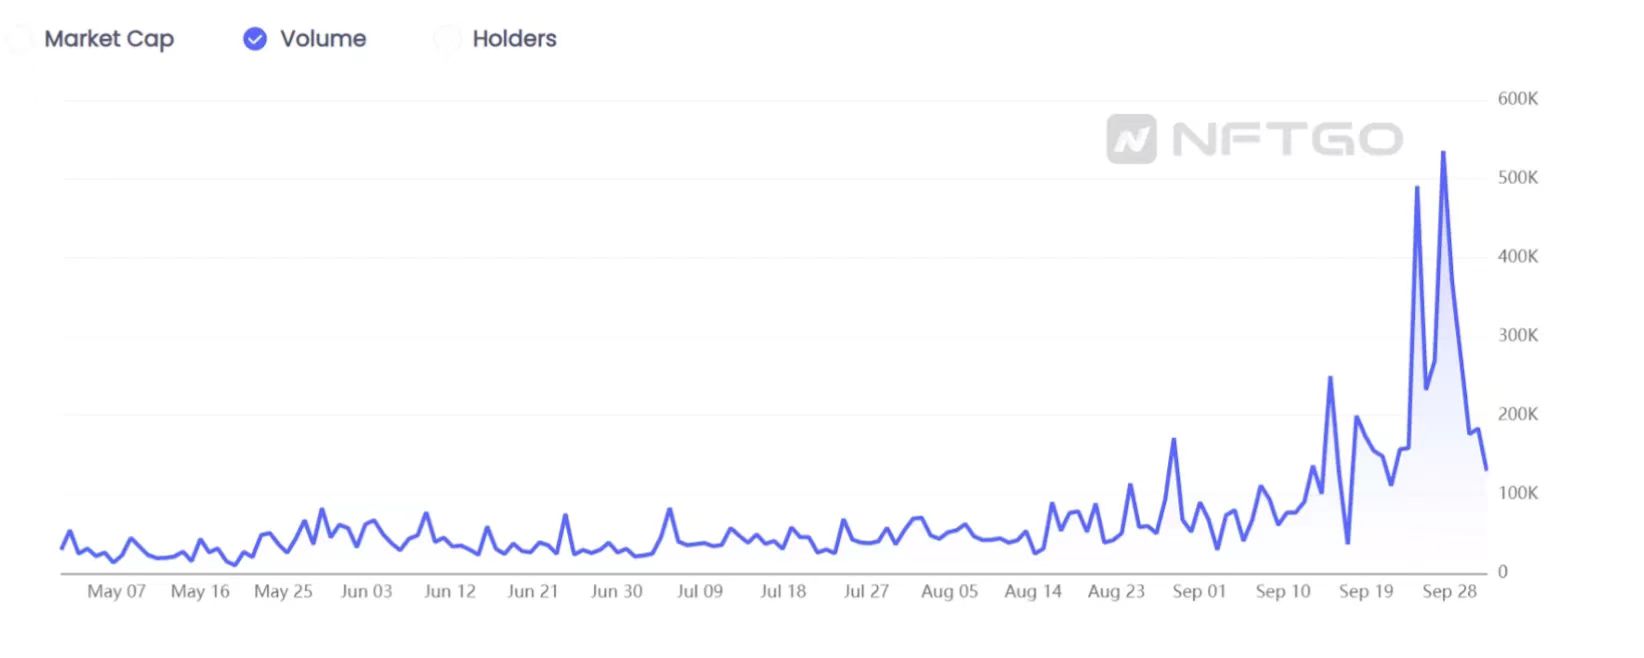Enable the Market Cap checkbox
Image resolution: width=1644 pixels, height=658 pixels.
coord(20,39)
